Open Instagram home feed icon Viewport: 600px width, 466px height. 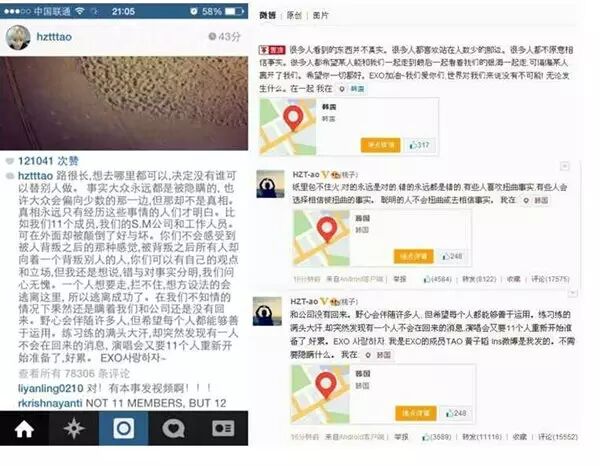coord(24,429)
